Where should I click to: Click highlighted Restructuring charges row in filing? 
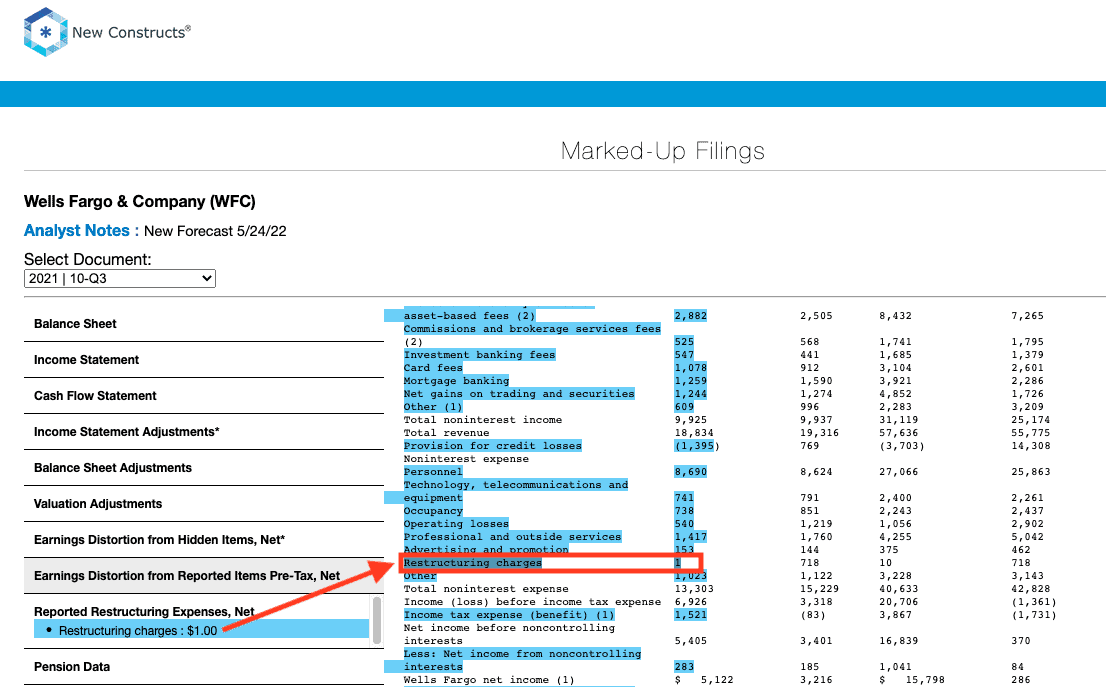click(551, 563)
